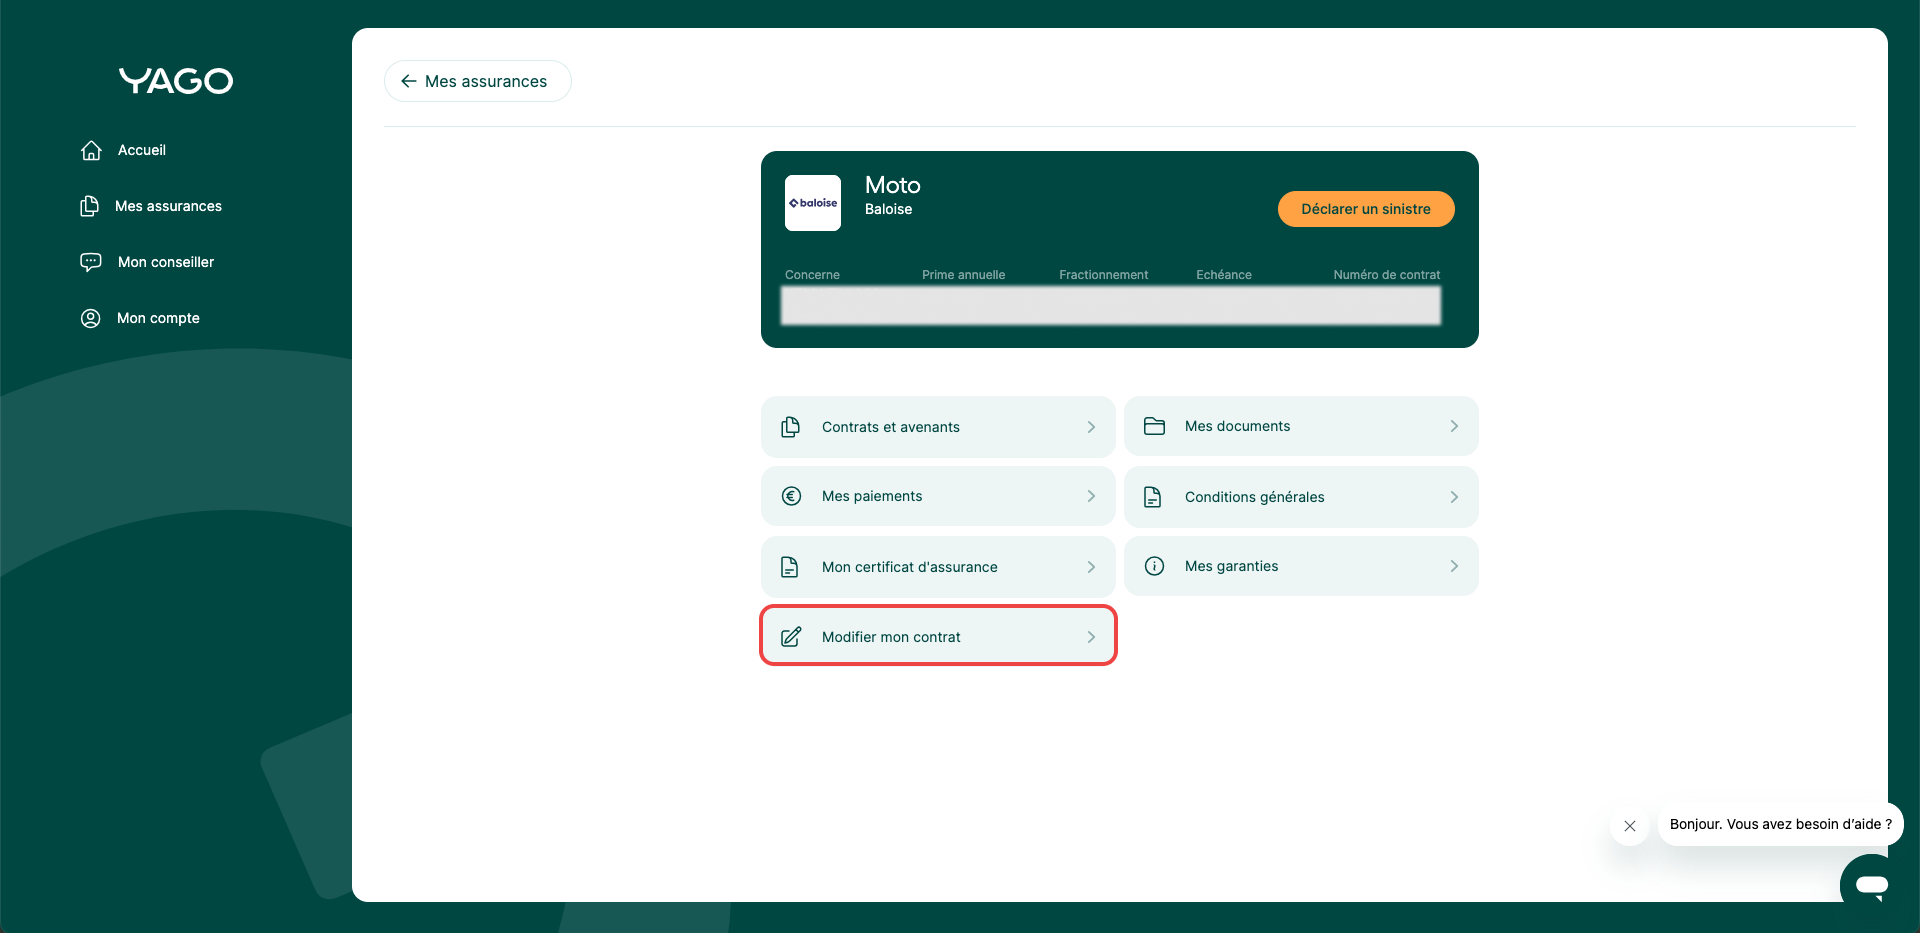
Task: Open Mon certificat d'assurance
Action: click(938, 567)
